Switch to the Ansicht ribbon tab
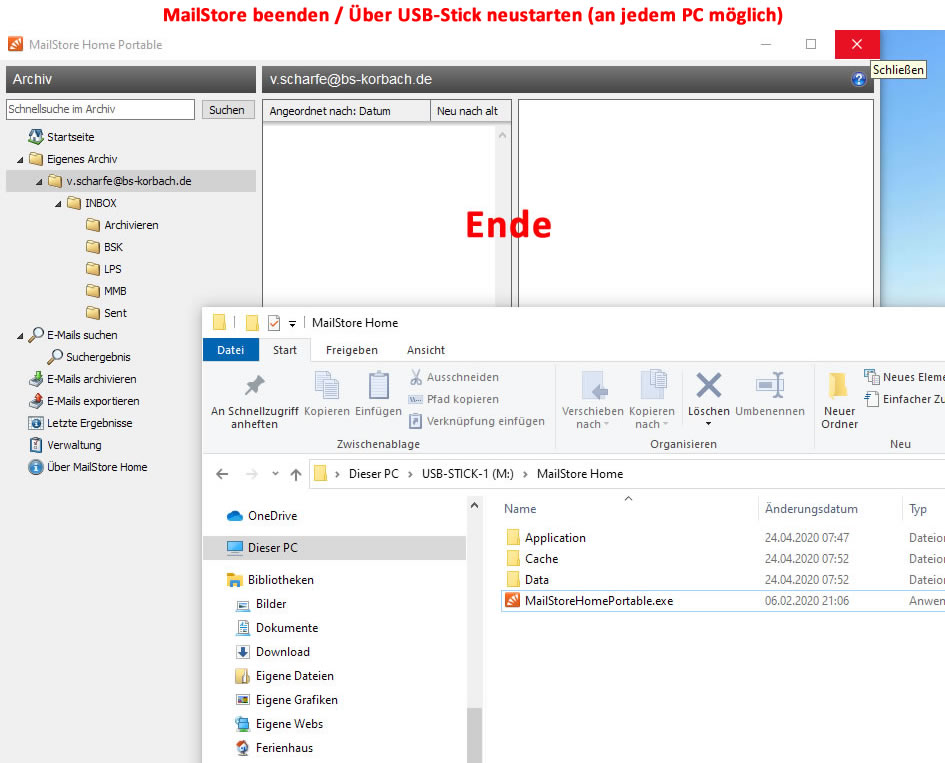The image size is (945, 763). (x=425, y=350)
